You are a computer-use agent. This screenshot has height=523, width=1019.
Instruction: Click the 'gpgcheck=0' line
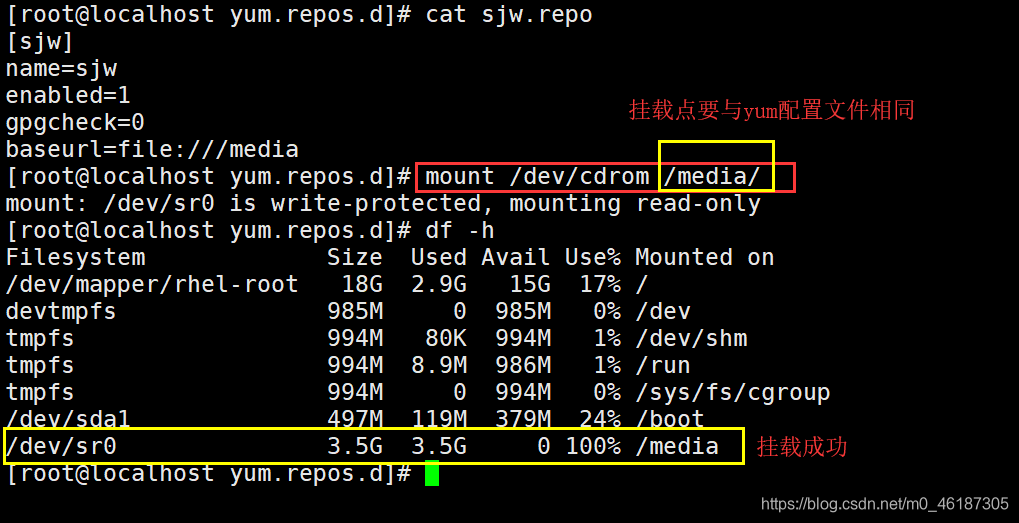75,122
